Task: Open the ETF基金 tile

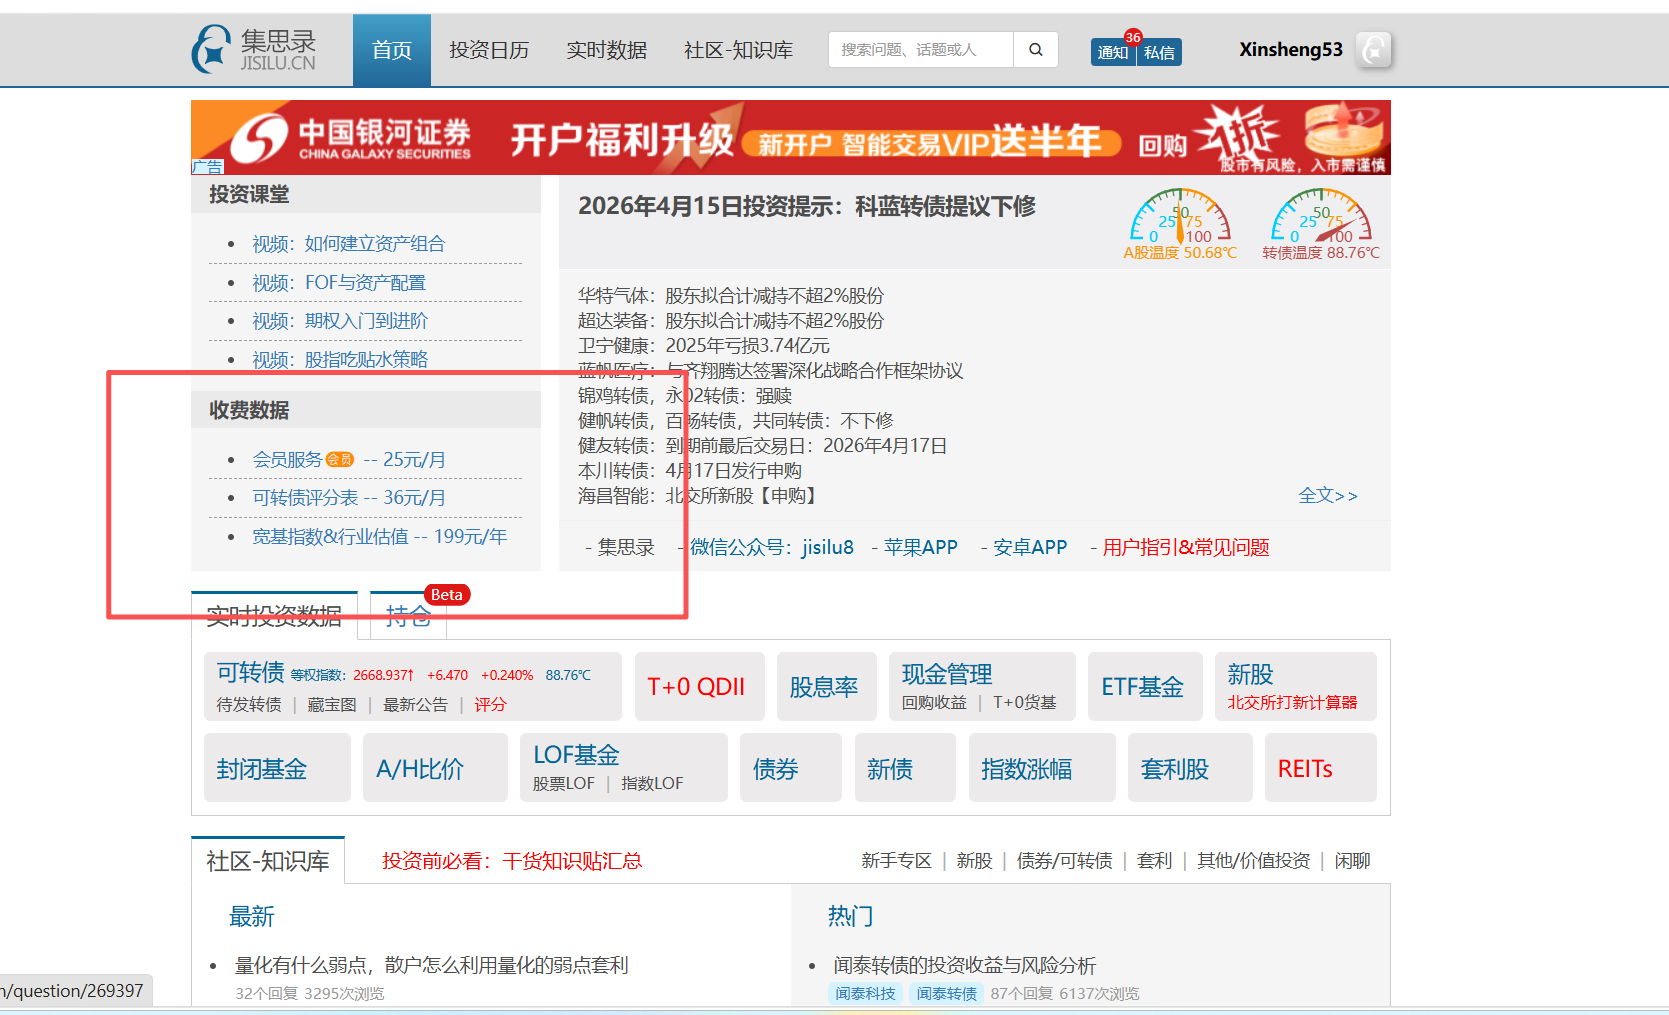Action: point(1143,687)
